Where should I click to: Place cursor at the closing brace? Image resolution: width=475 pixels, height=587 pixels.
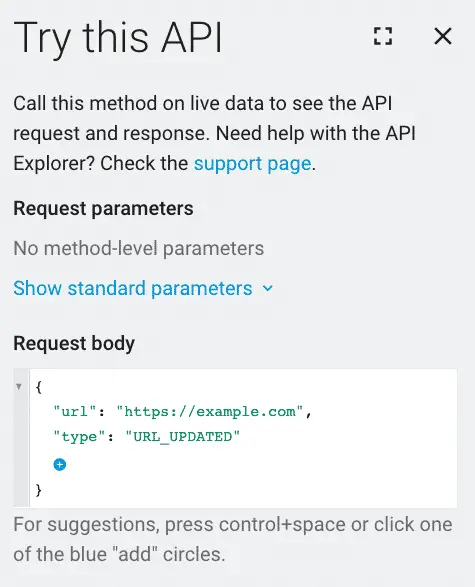coord(39,489)
